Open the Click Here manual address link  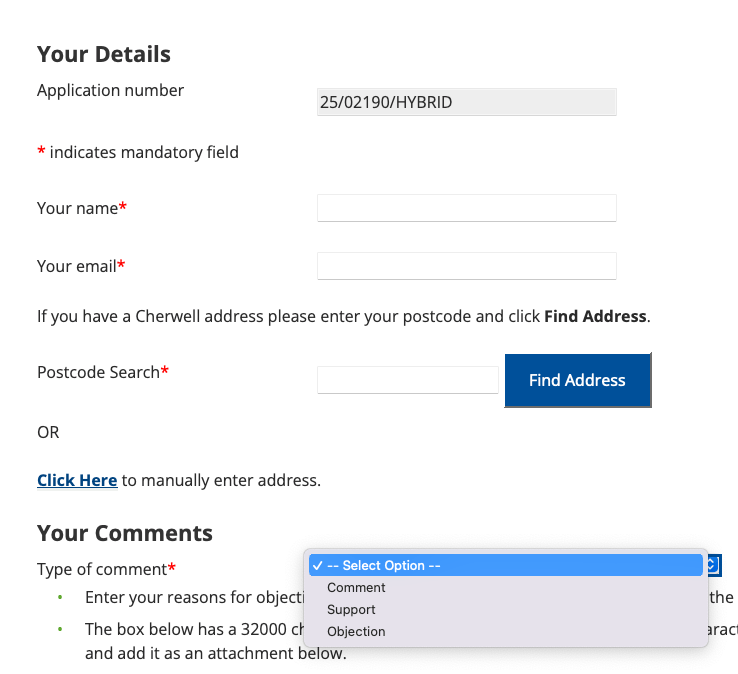pyautogui.click(x=77, y=480)
